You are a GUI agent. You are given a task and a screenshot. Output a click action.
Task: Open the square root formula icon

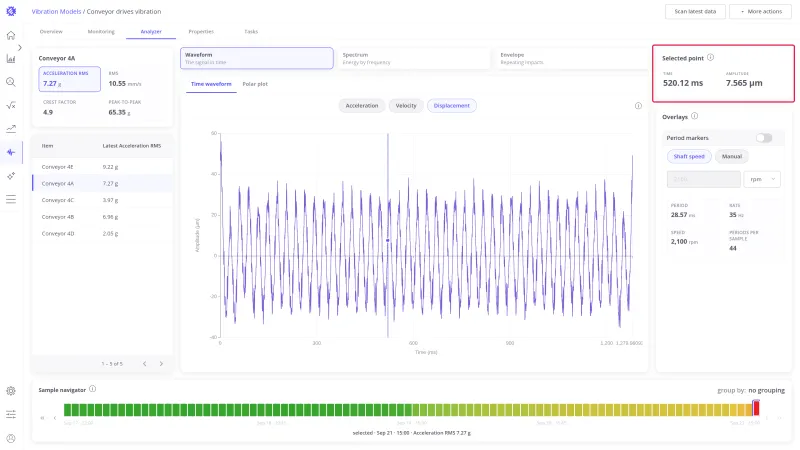coord(11,105)
